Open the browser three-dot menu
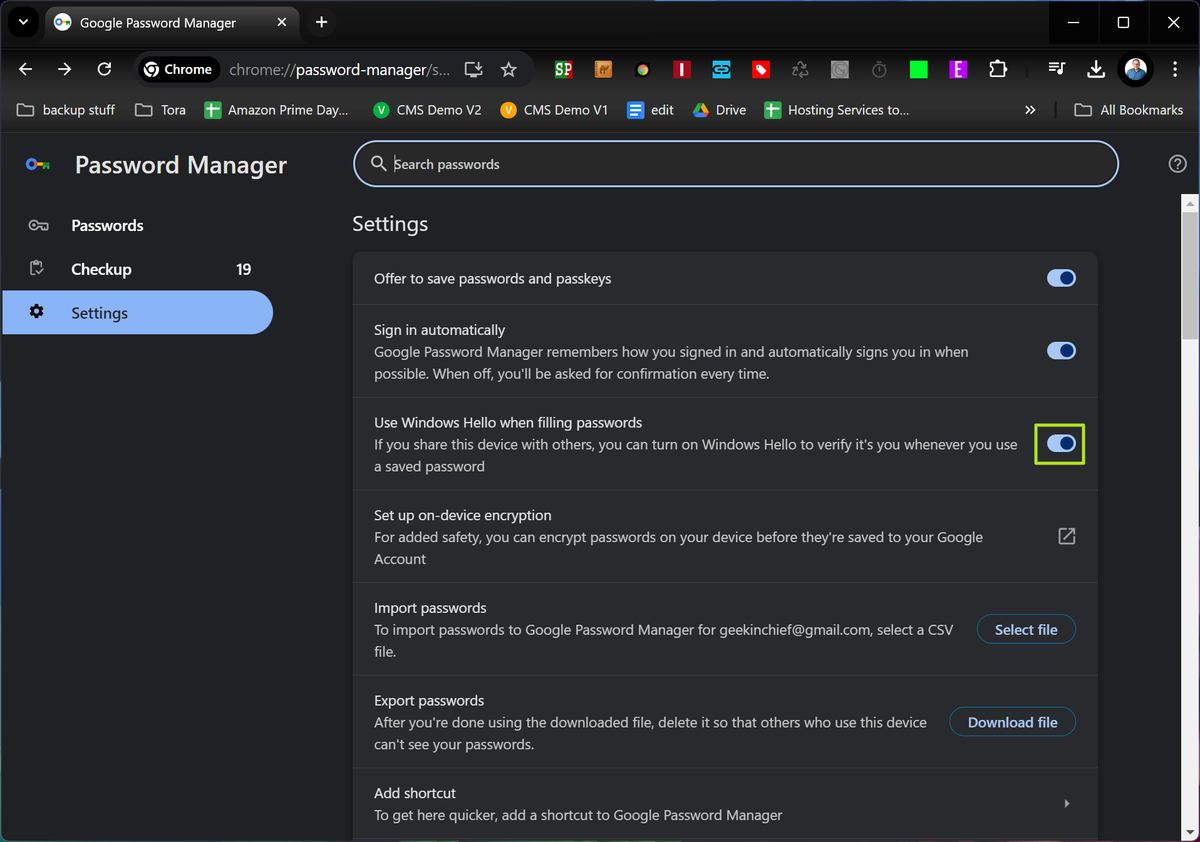The height and width of the screenshot is (842, 1200). pos(1174,69)
